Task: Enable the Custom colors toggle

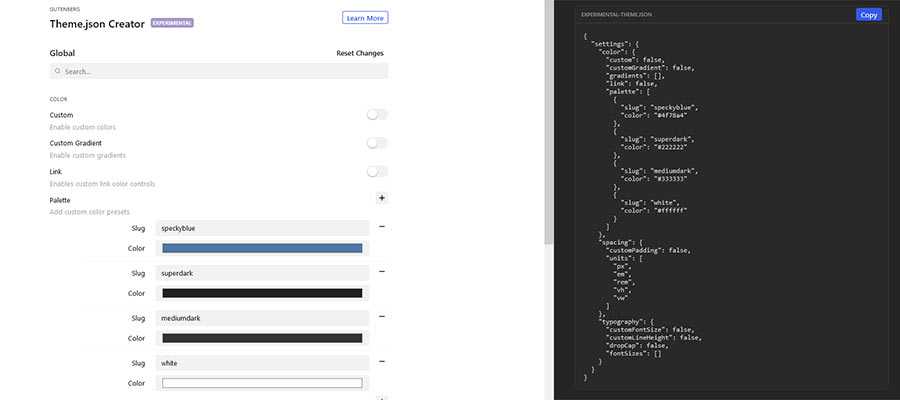Action: 376,115
